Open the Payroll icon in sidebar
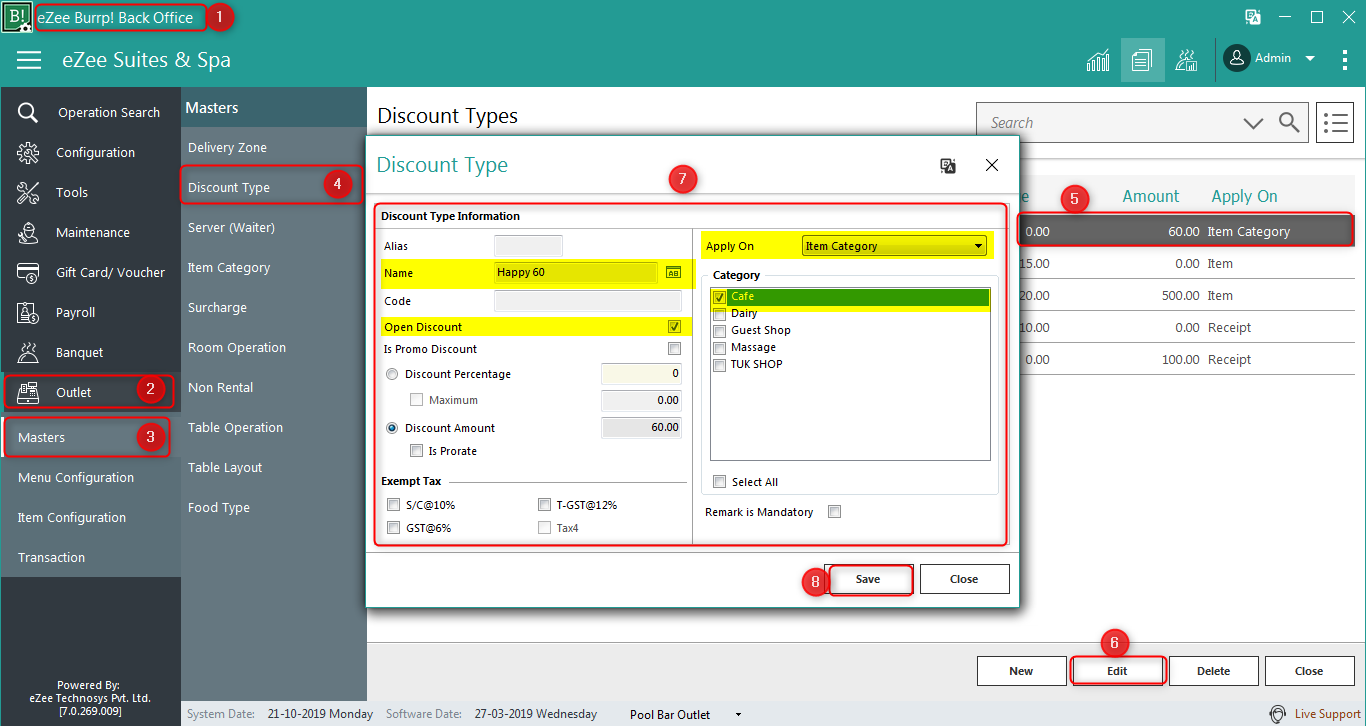The image size is (1366, 726). [28, 313]
